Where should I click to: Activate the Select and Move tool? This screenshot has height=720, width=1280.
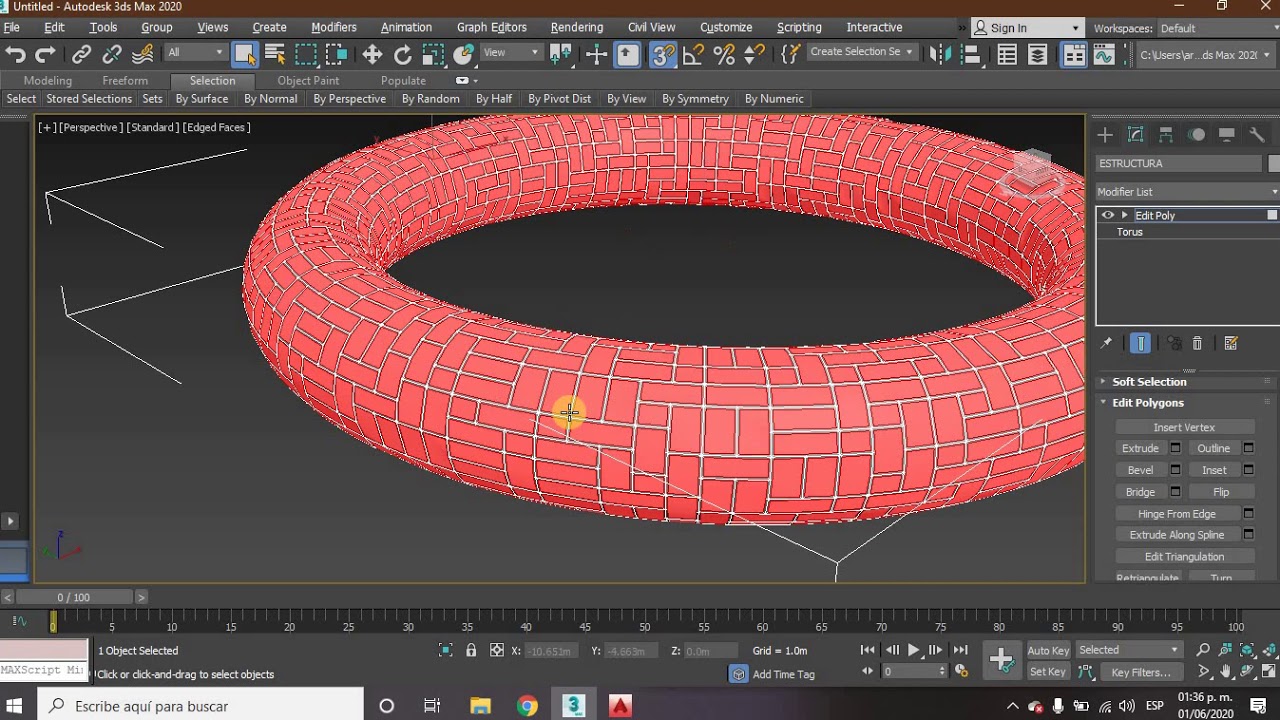[x=372, y=55]
